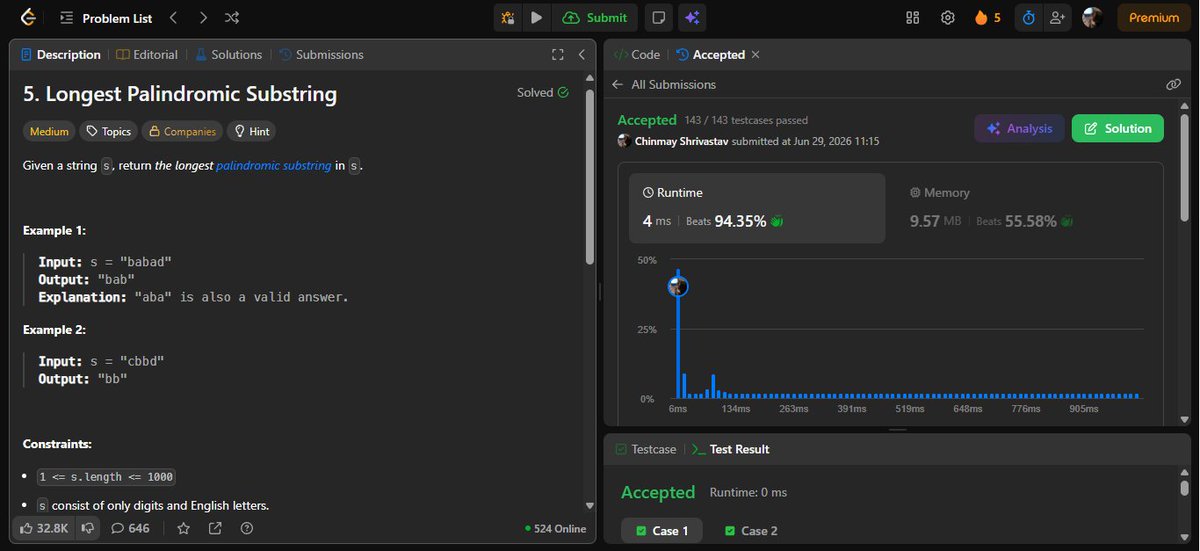Invite a collaborator with add-person icon
Viewport: 1200px width, 551px height.
click(x=1056, y=17)
